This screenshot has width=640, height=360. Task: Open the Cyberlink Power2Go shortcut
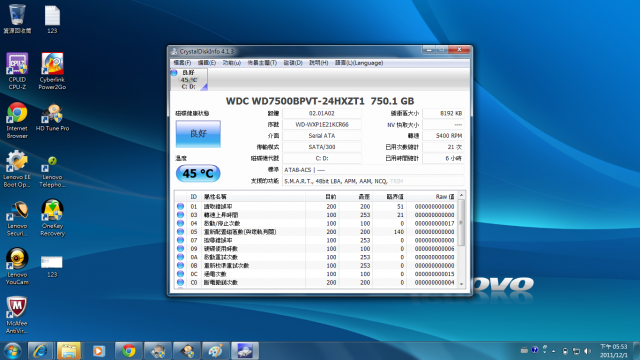[52, 71]
